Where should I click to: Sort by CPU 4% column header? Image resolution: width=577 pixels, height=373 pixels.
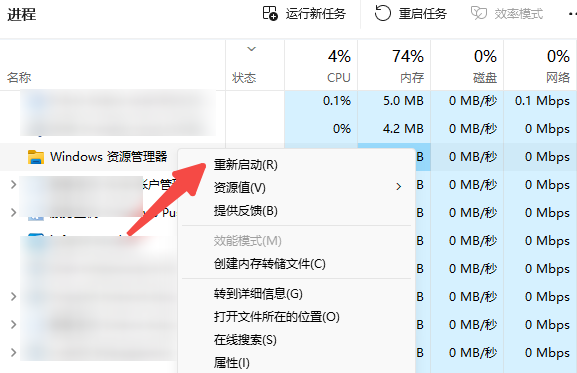click(321, 65)
